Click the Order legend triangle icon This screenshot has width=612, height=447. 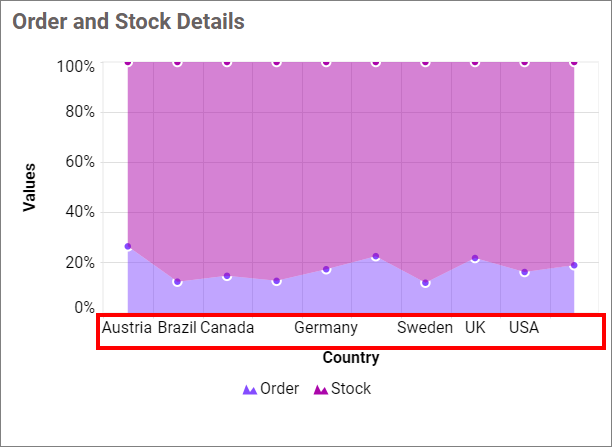(250, 389)
